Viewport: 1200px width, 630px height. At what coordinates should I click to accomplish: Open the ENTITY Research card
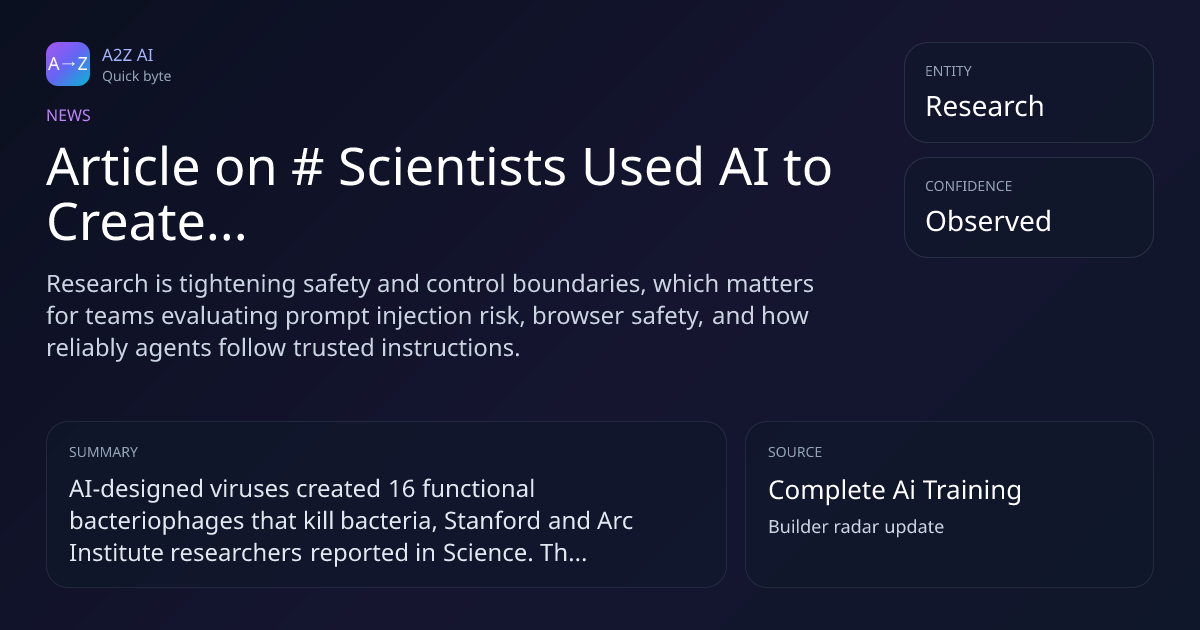pyautogui.click(x=1029, y=92)
